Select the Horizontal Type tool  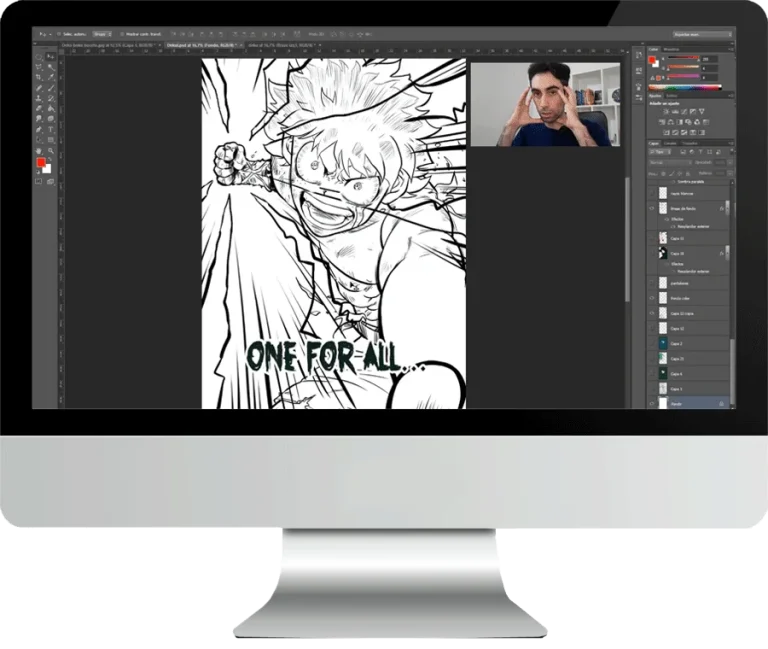[50, 129]
